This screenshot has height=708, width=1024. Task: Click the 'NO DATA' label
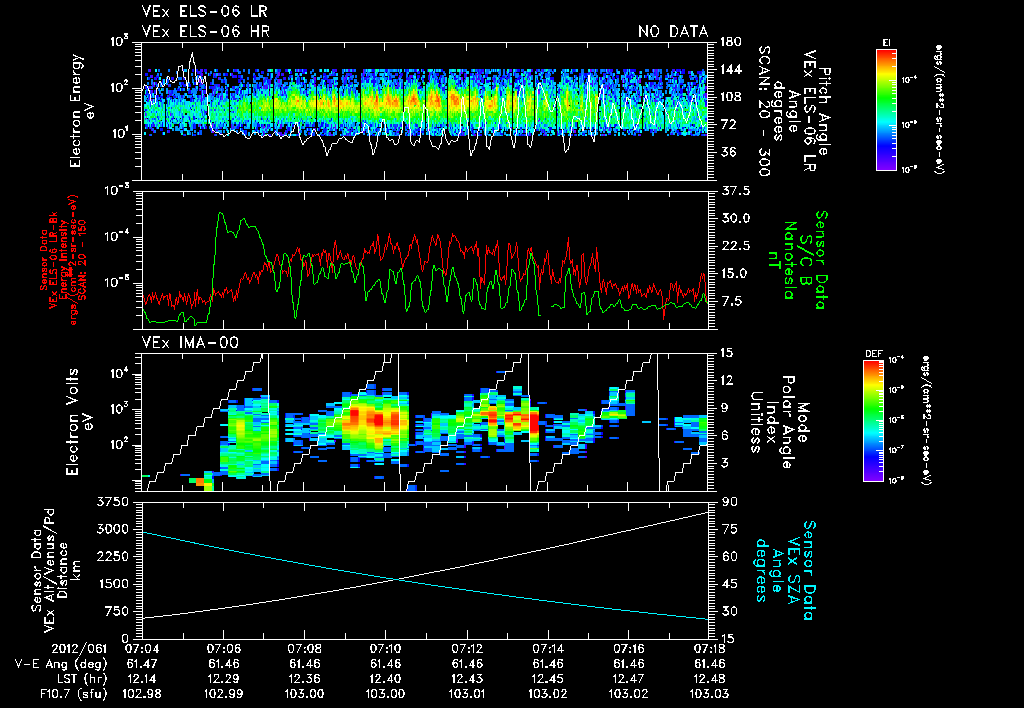click(x=673, y=31)
